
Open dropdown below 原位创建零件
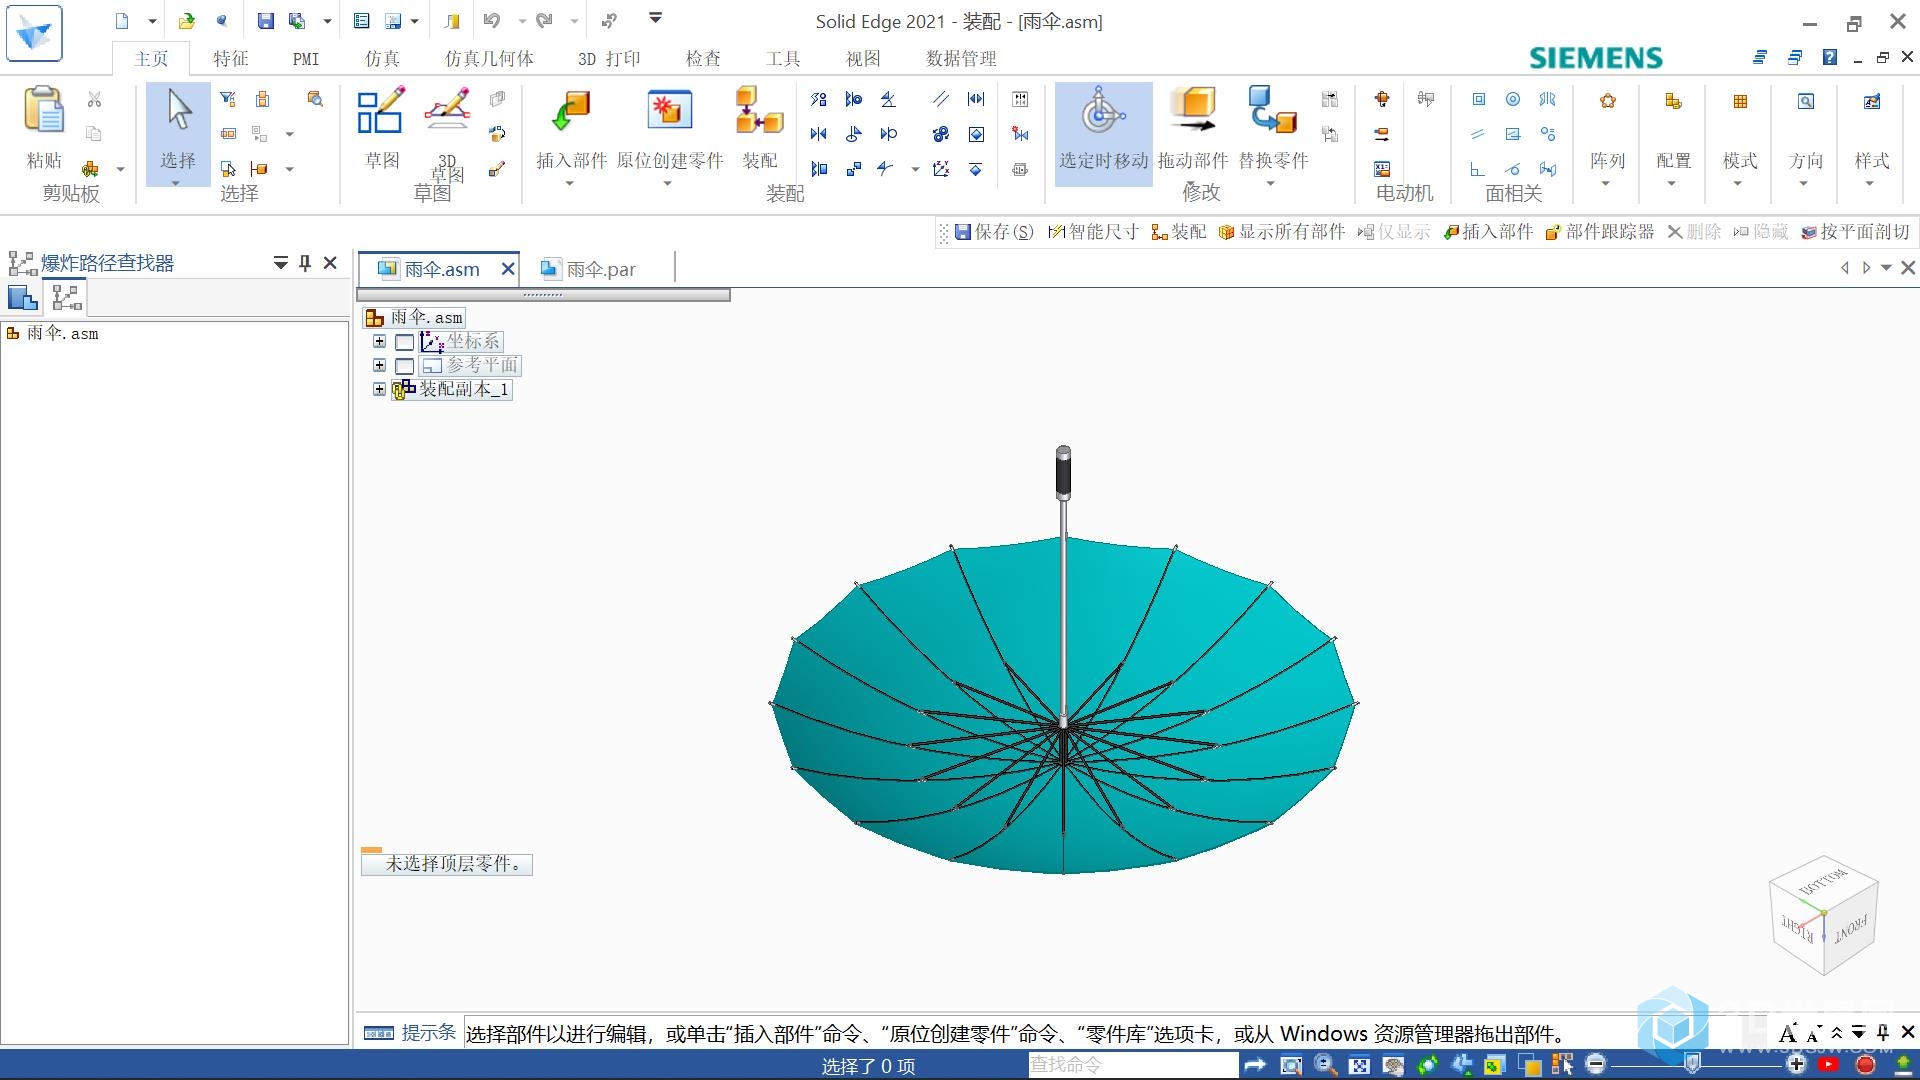click(667, 184)
